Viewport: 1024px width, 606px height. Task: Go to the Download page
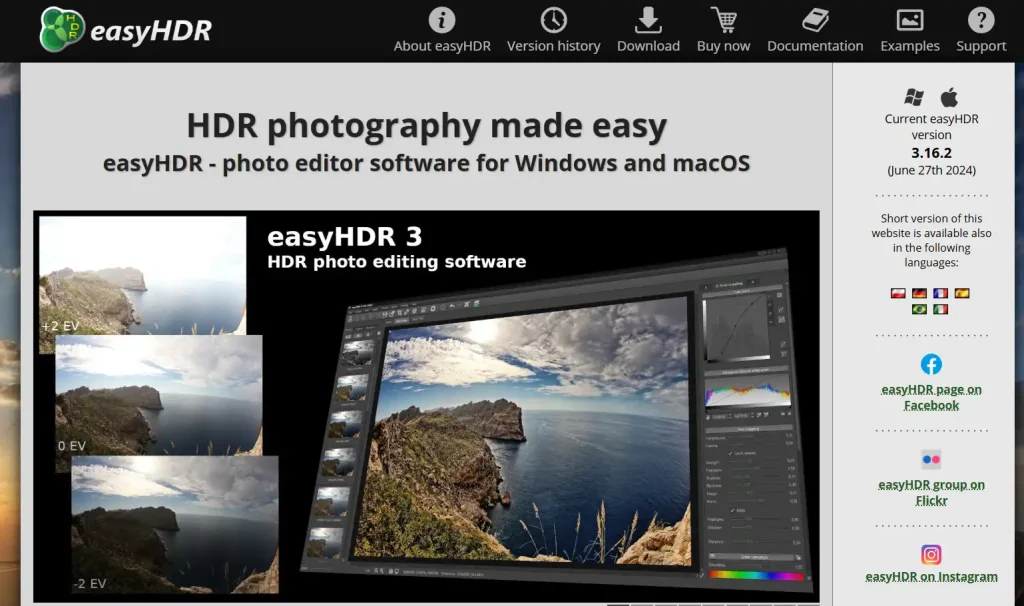click(648, 30)
